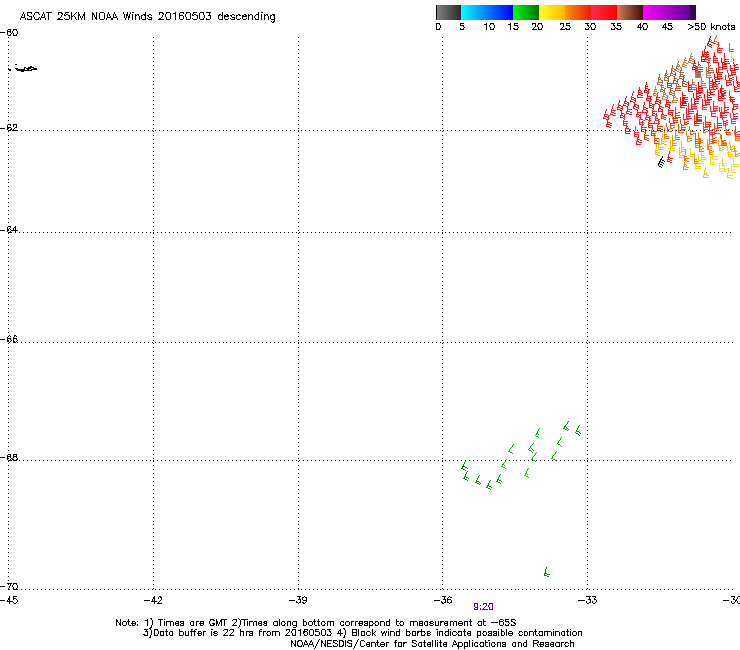Click the -60 latitude axis label
This screenshot has height=650, width=740.
[x=9, y=33]
